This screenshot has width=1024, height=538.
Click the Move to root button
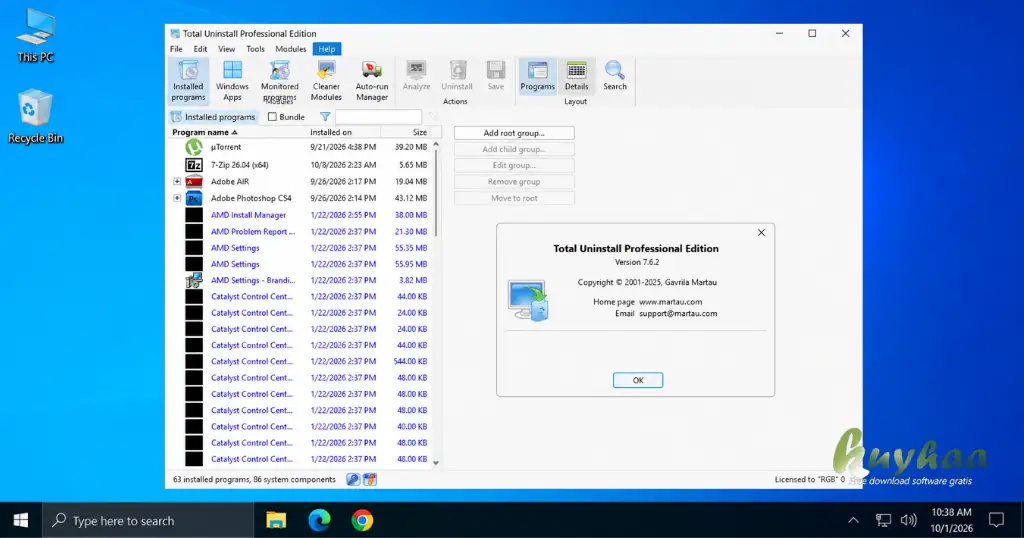[x=514, y=198]
